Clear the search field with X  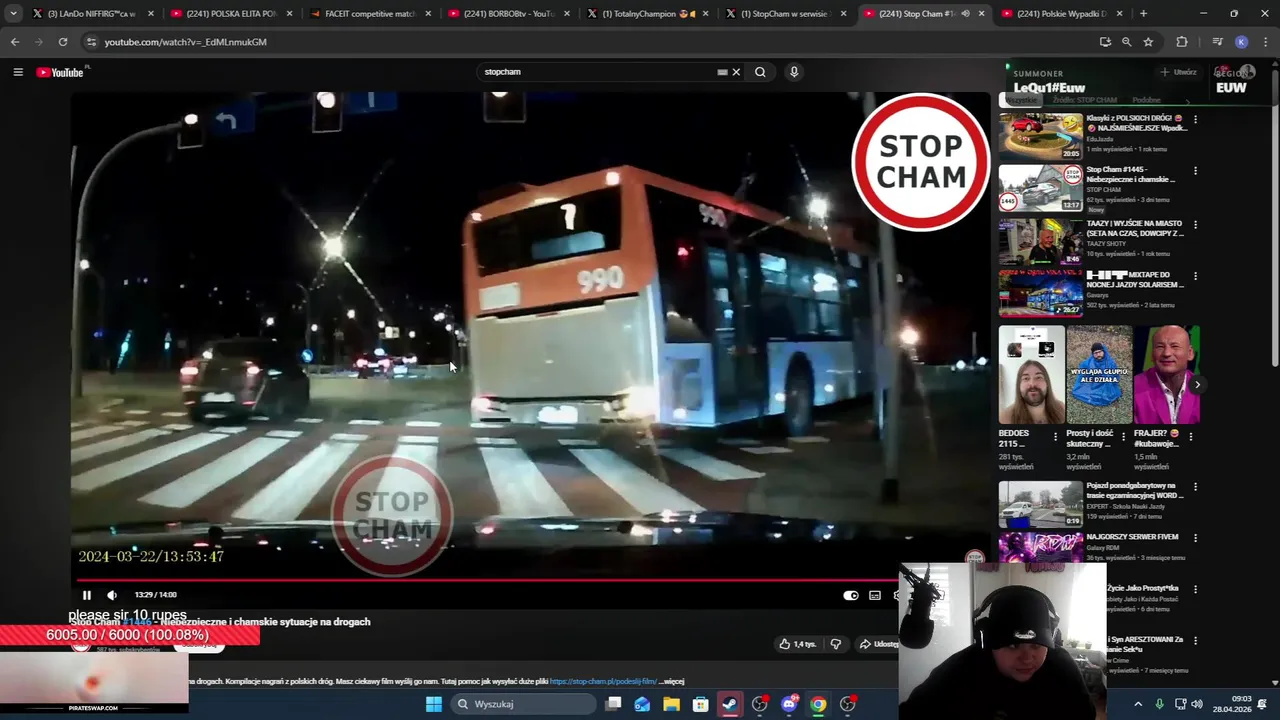(x=736, y=72)
